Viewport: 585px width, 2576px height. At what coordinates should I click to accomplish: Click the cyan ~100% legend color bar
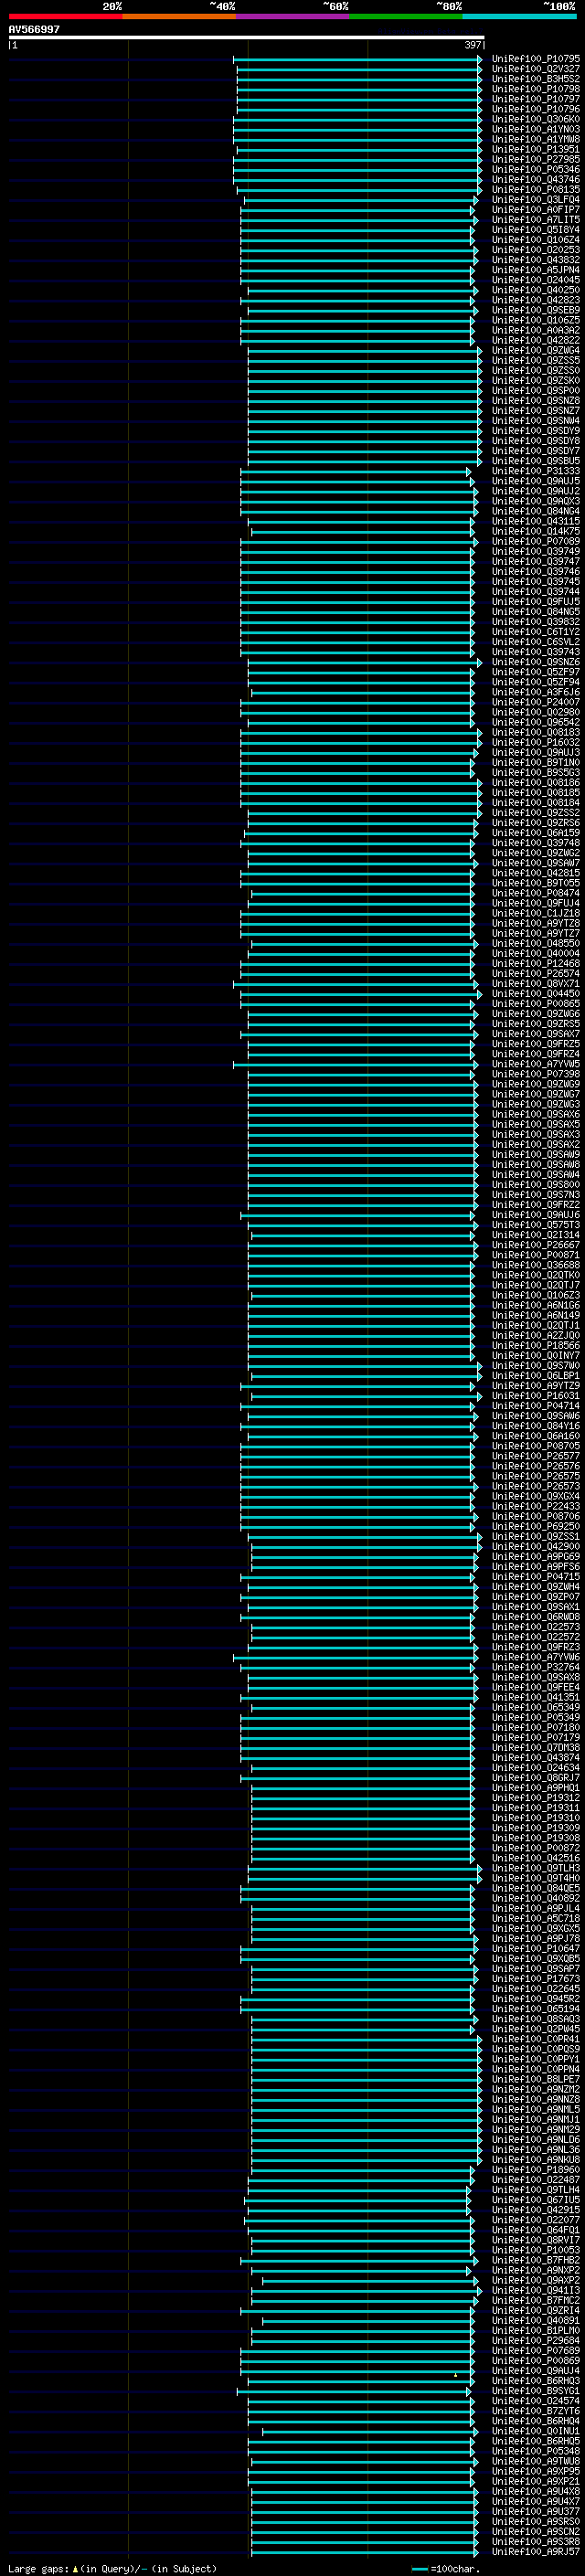519,16
